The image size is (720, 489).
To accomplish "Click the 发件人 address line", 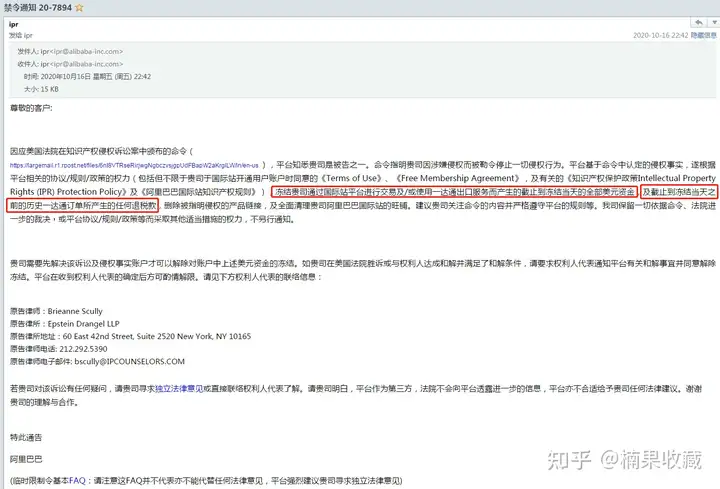I will [70, 51].
